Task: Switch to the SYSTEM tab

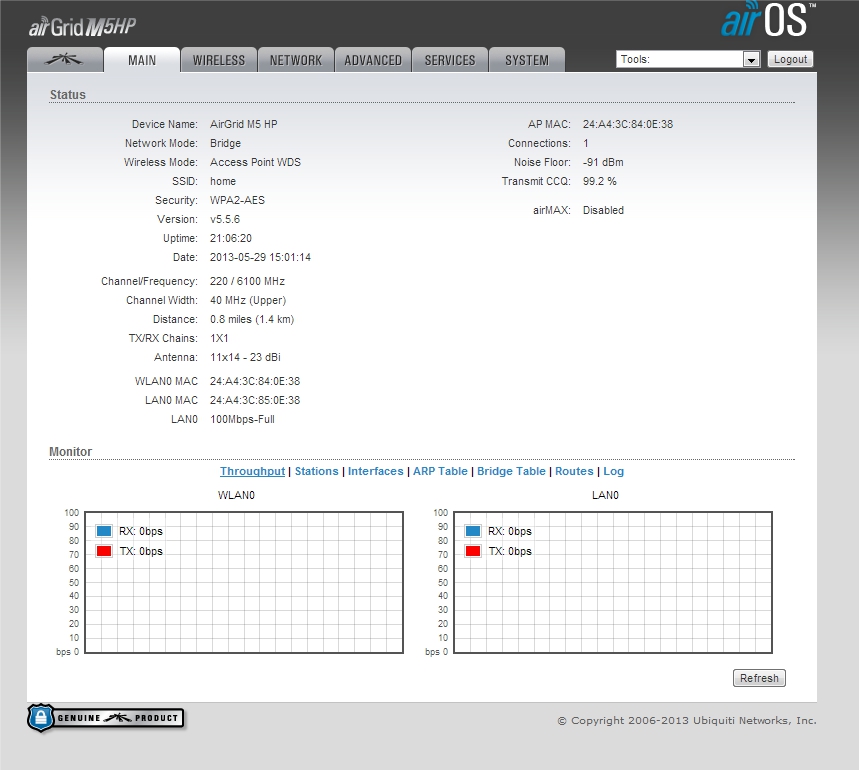Action: coord(527,60)
